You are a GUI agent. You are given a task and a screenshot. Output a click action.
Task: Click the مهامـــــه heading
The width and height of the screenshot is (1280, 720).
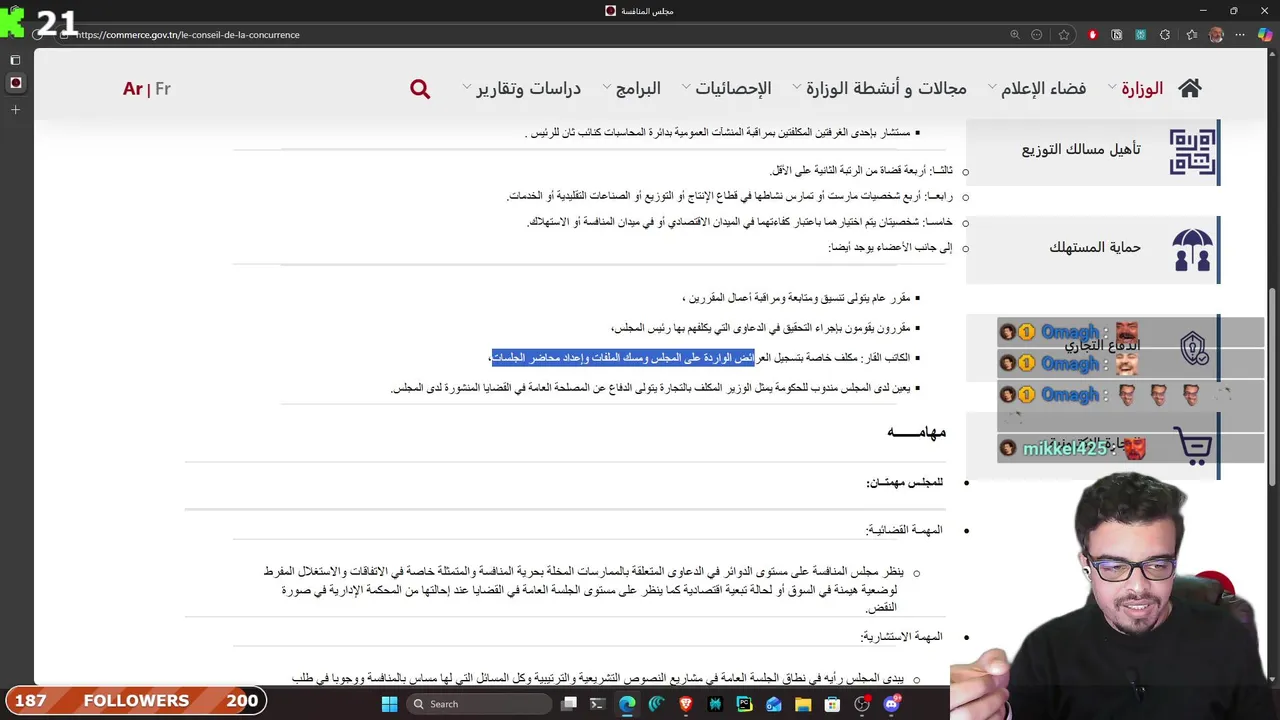tap(916, 432)
